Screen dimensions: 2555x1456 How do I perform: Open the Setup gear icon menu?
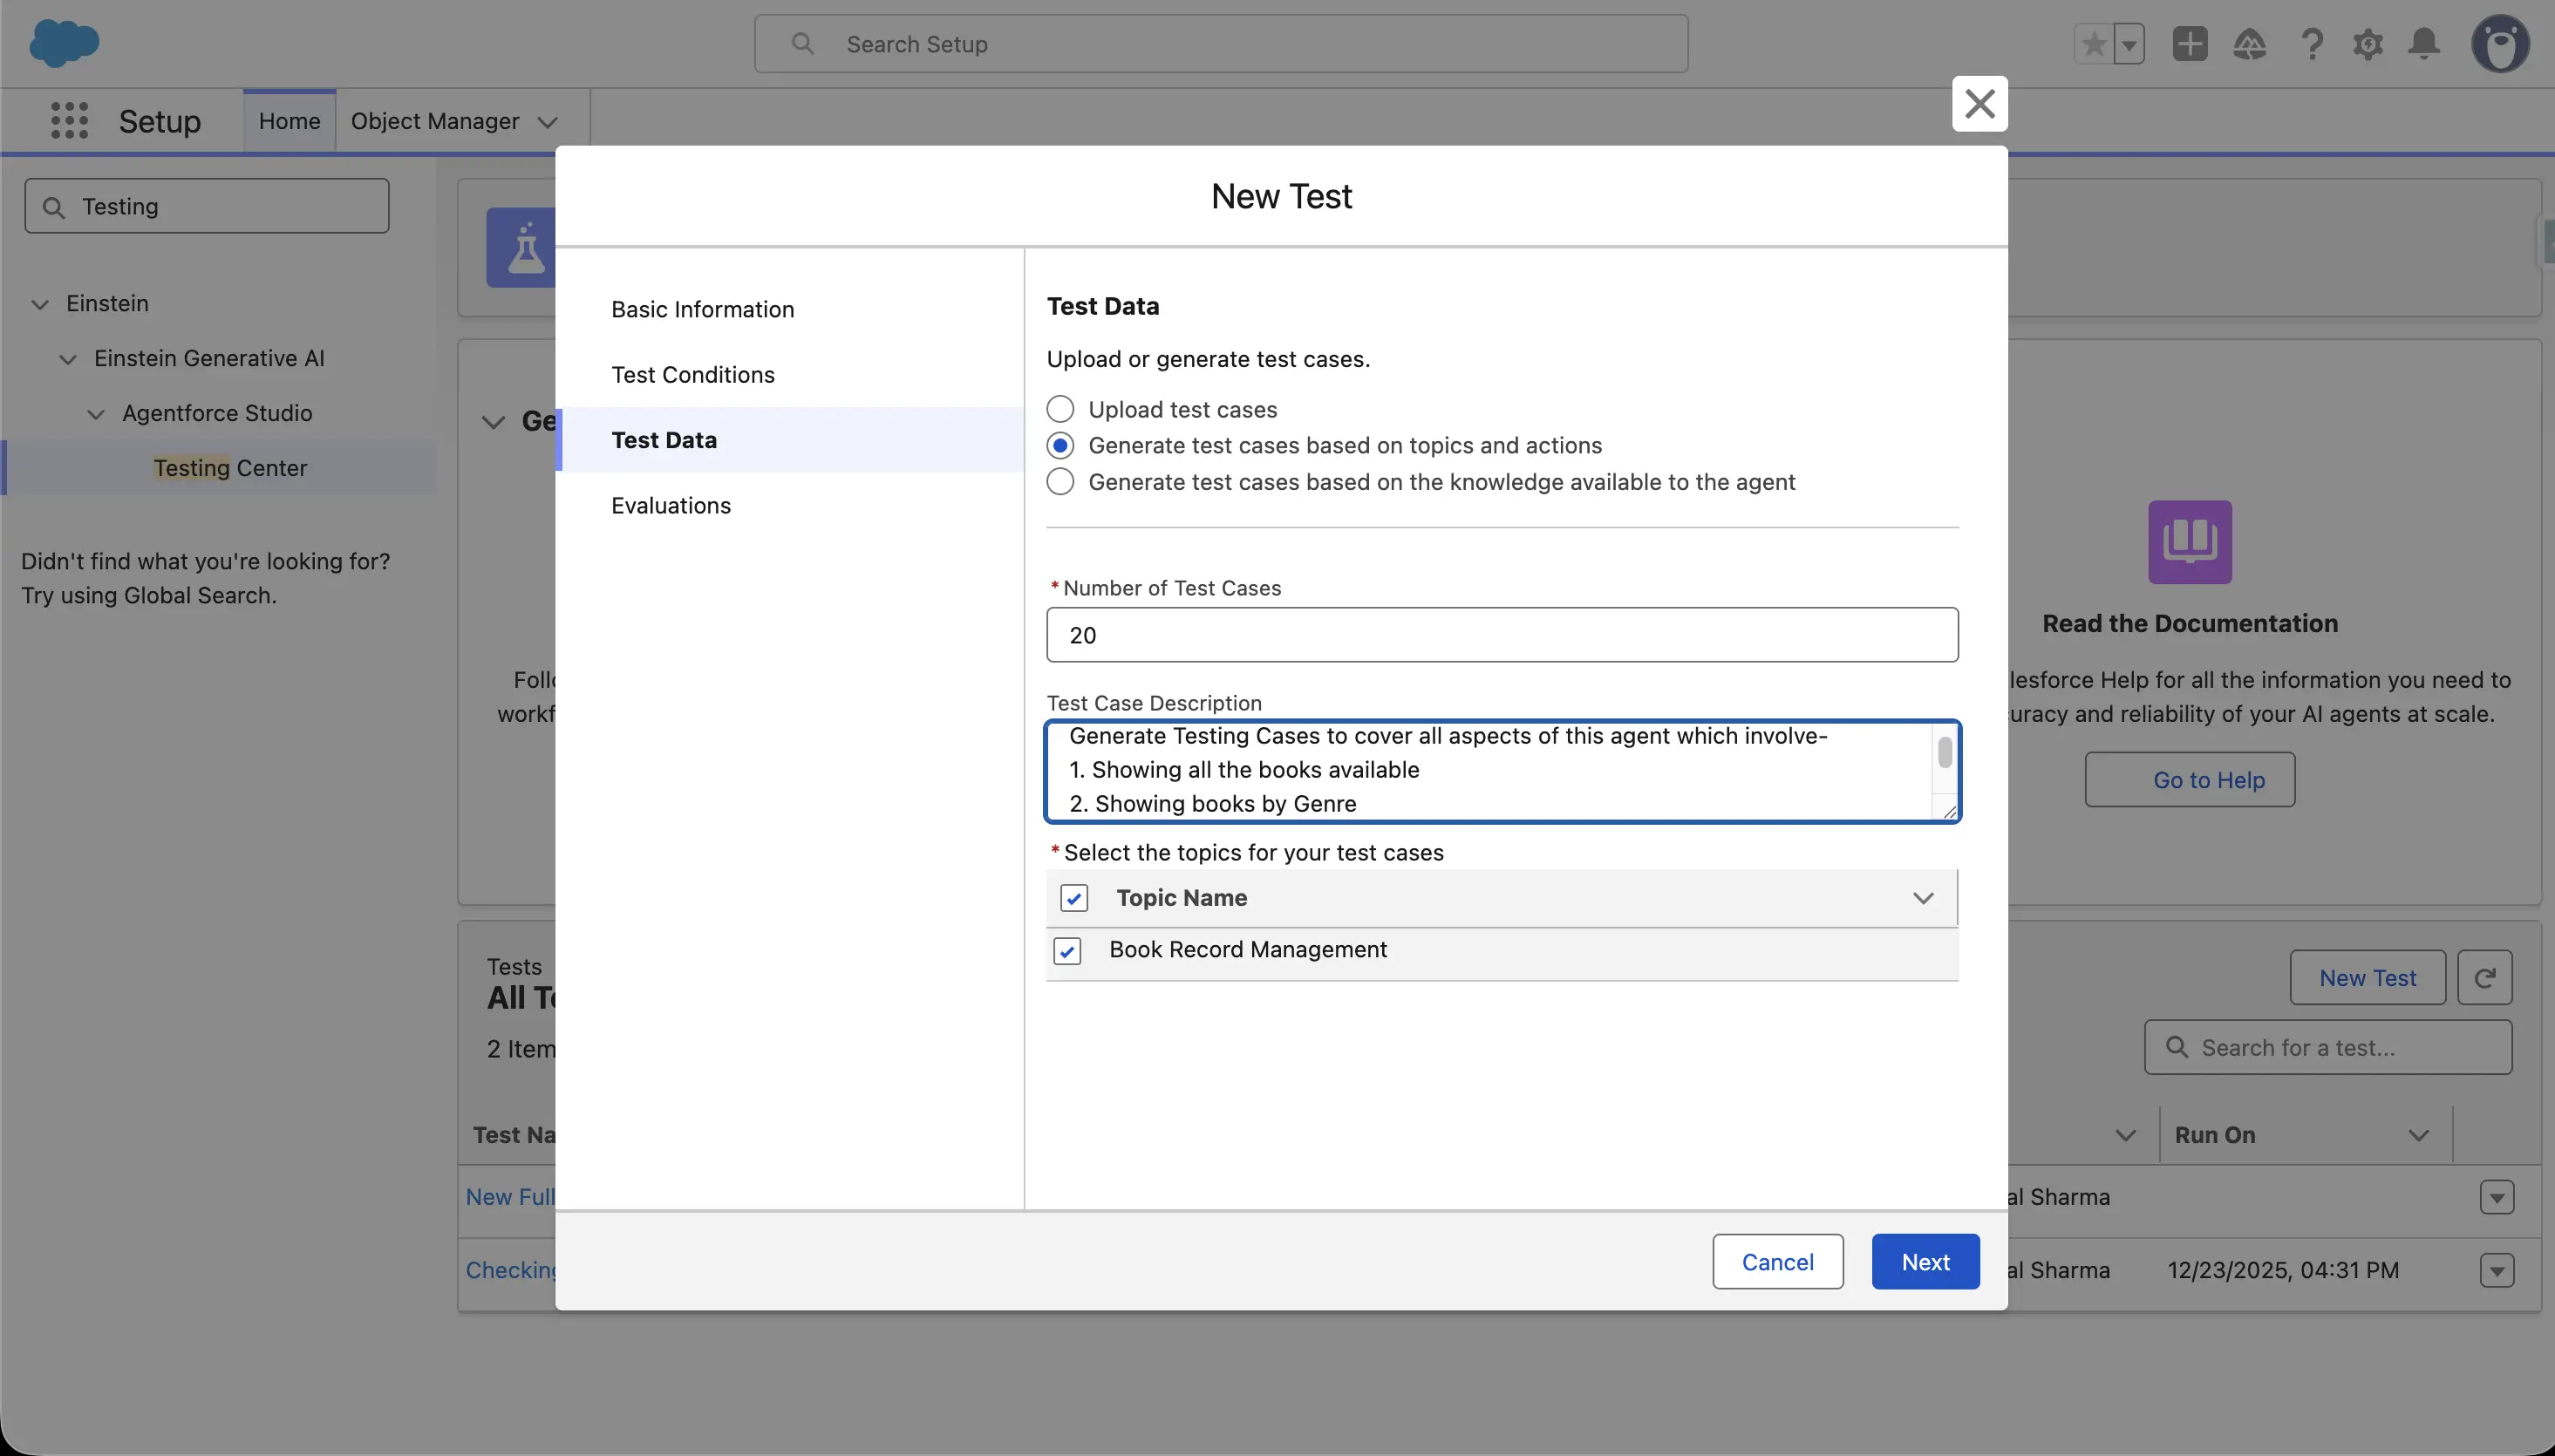(2367, 44)
